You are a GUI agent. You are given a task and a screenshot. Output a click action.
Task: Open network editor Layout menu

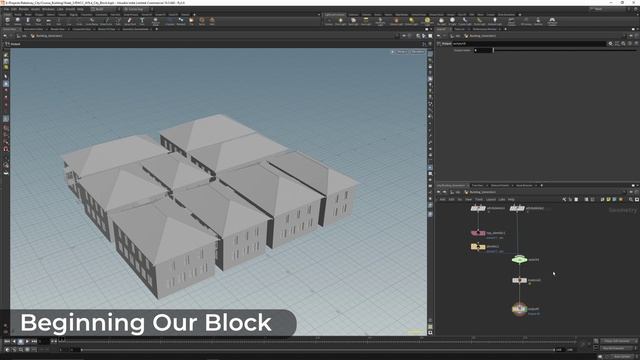[491, 199]
